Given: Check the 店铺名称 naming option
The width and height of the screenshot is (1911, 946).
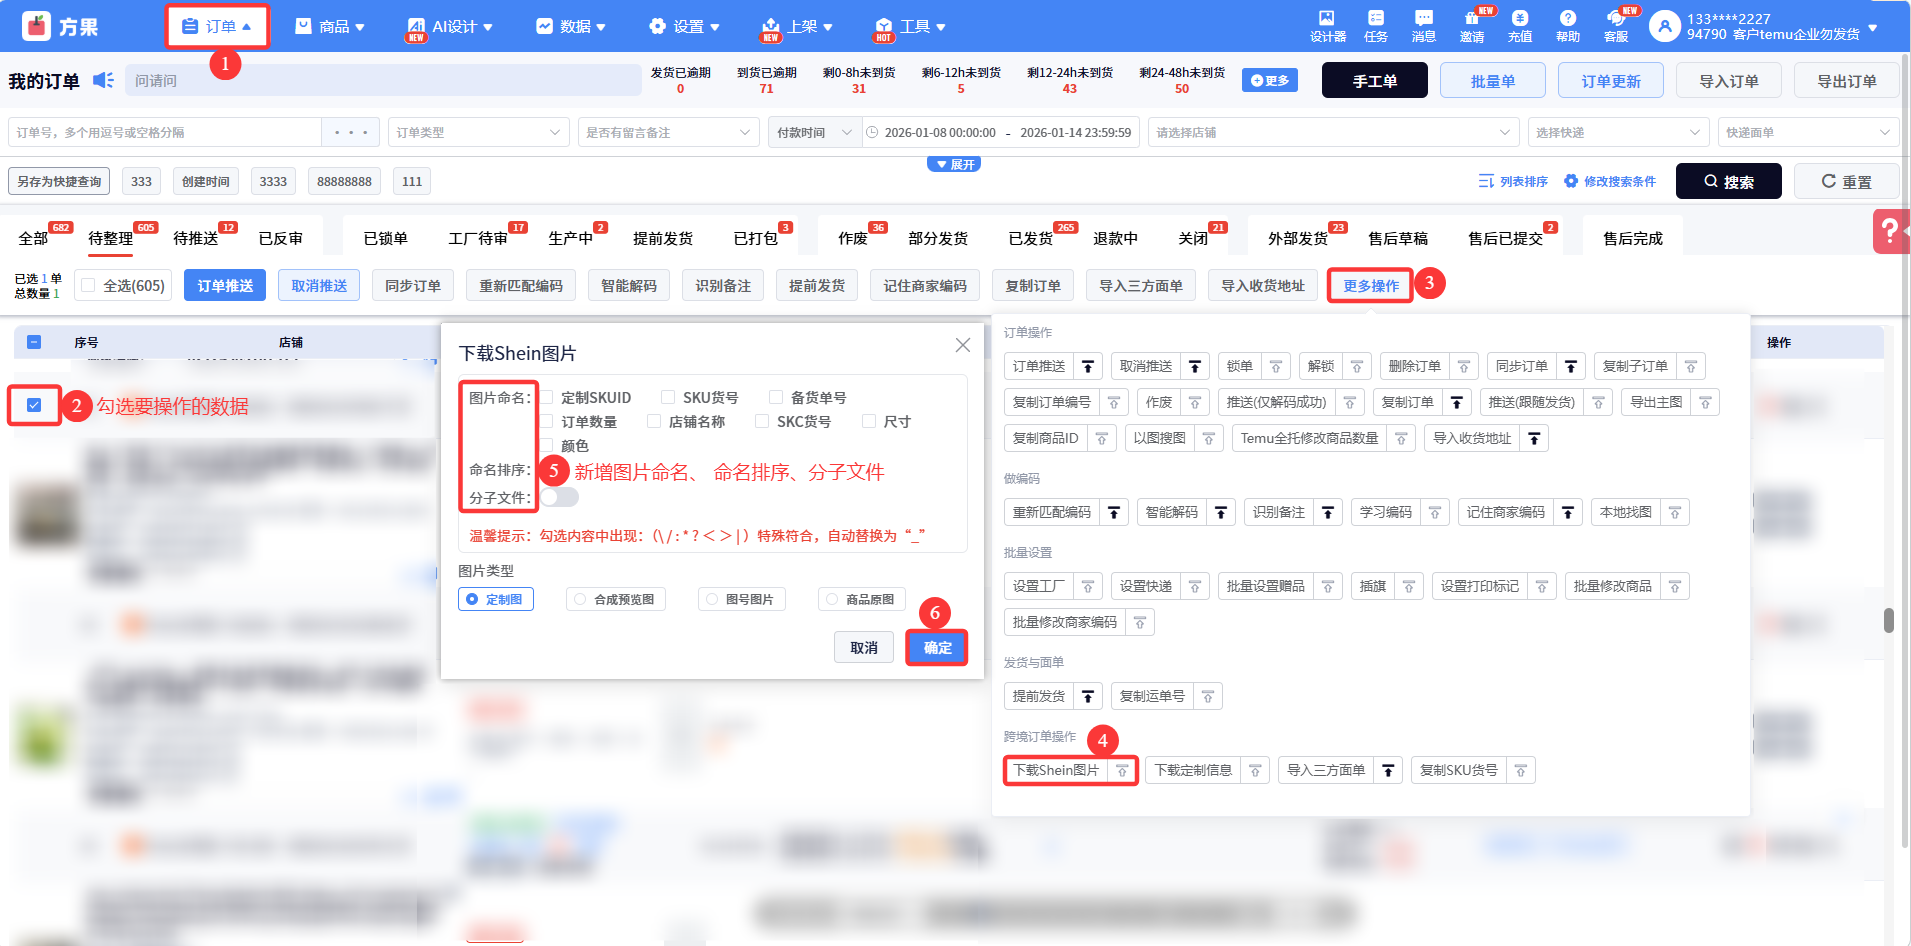Looking at the screenshot, I should (654, 422).
